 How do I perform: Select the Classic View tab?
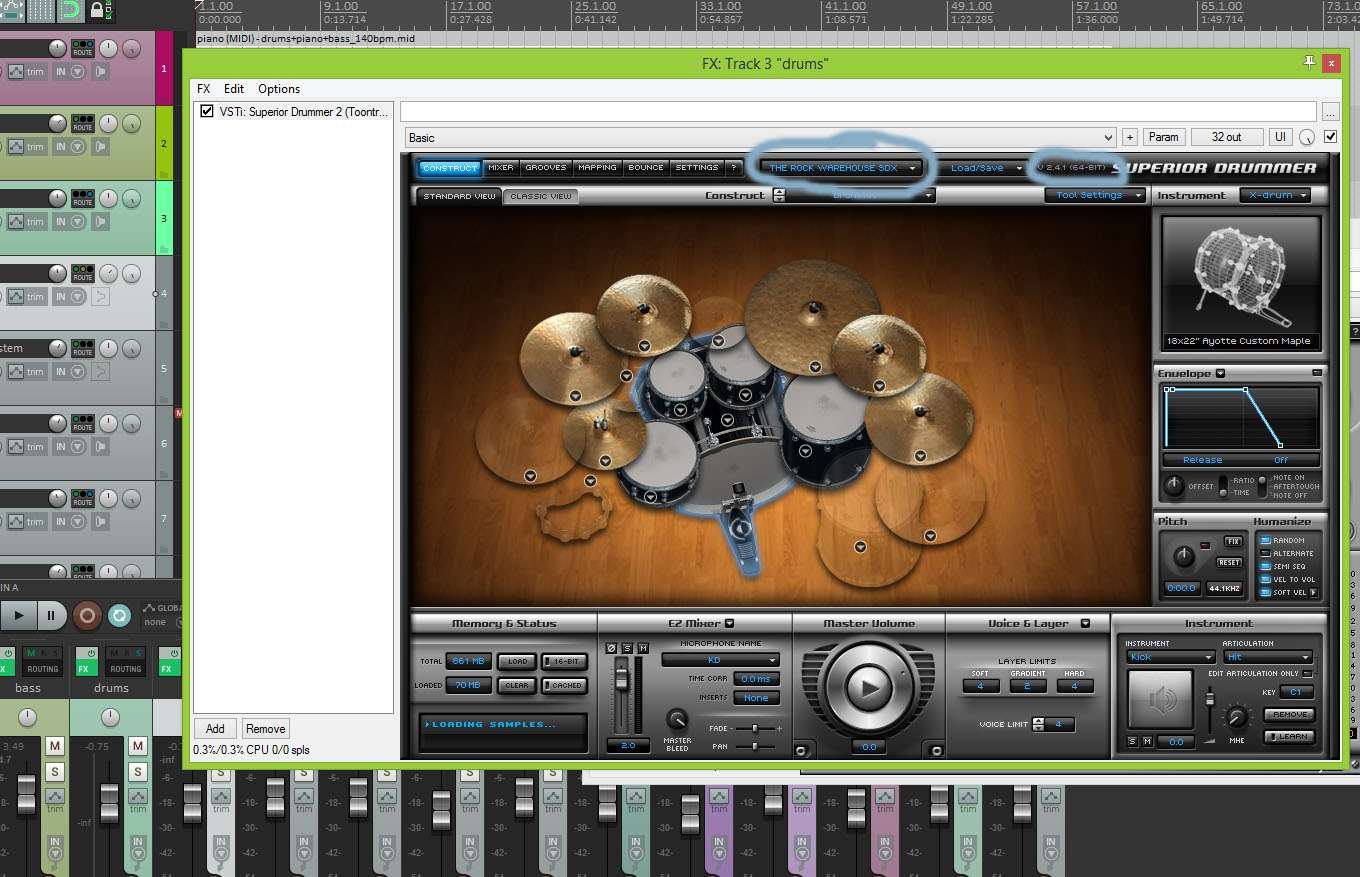pos(541,196)
